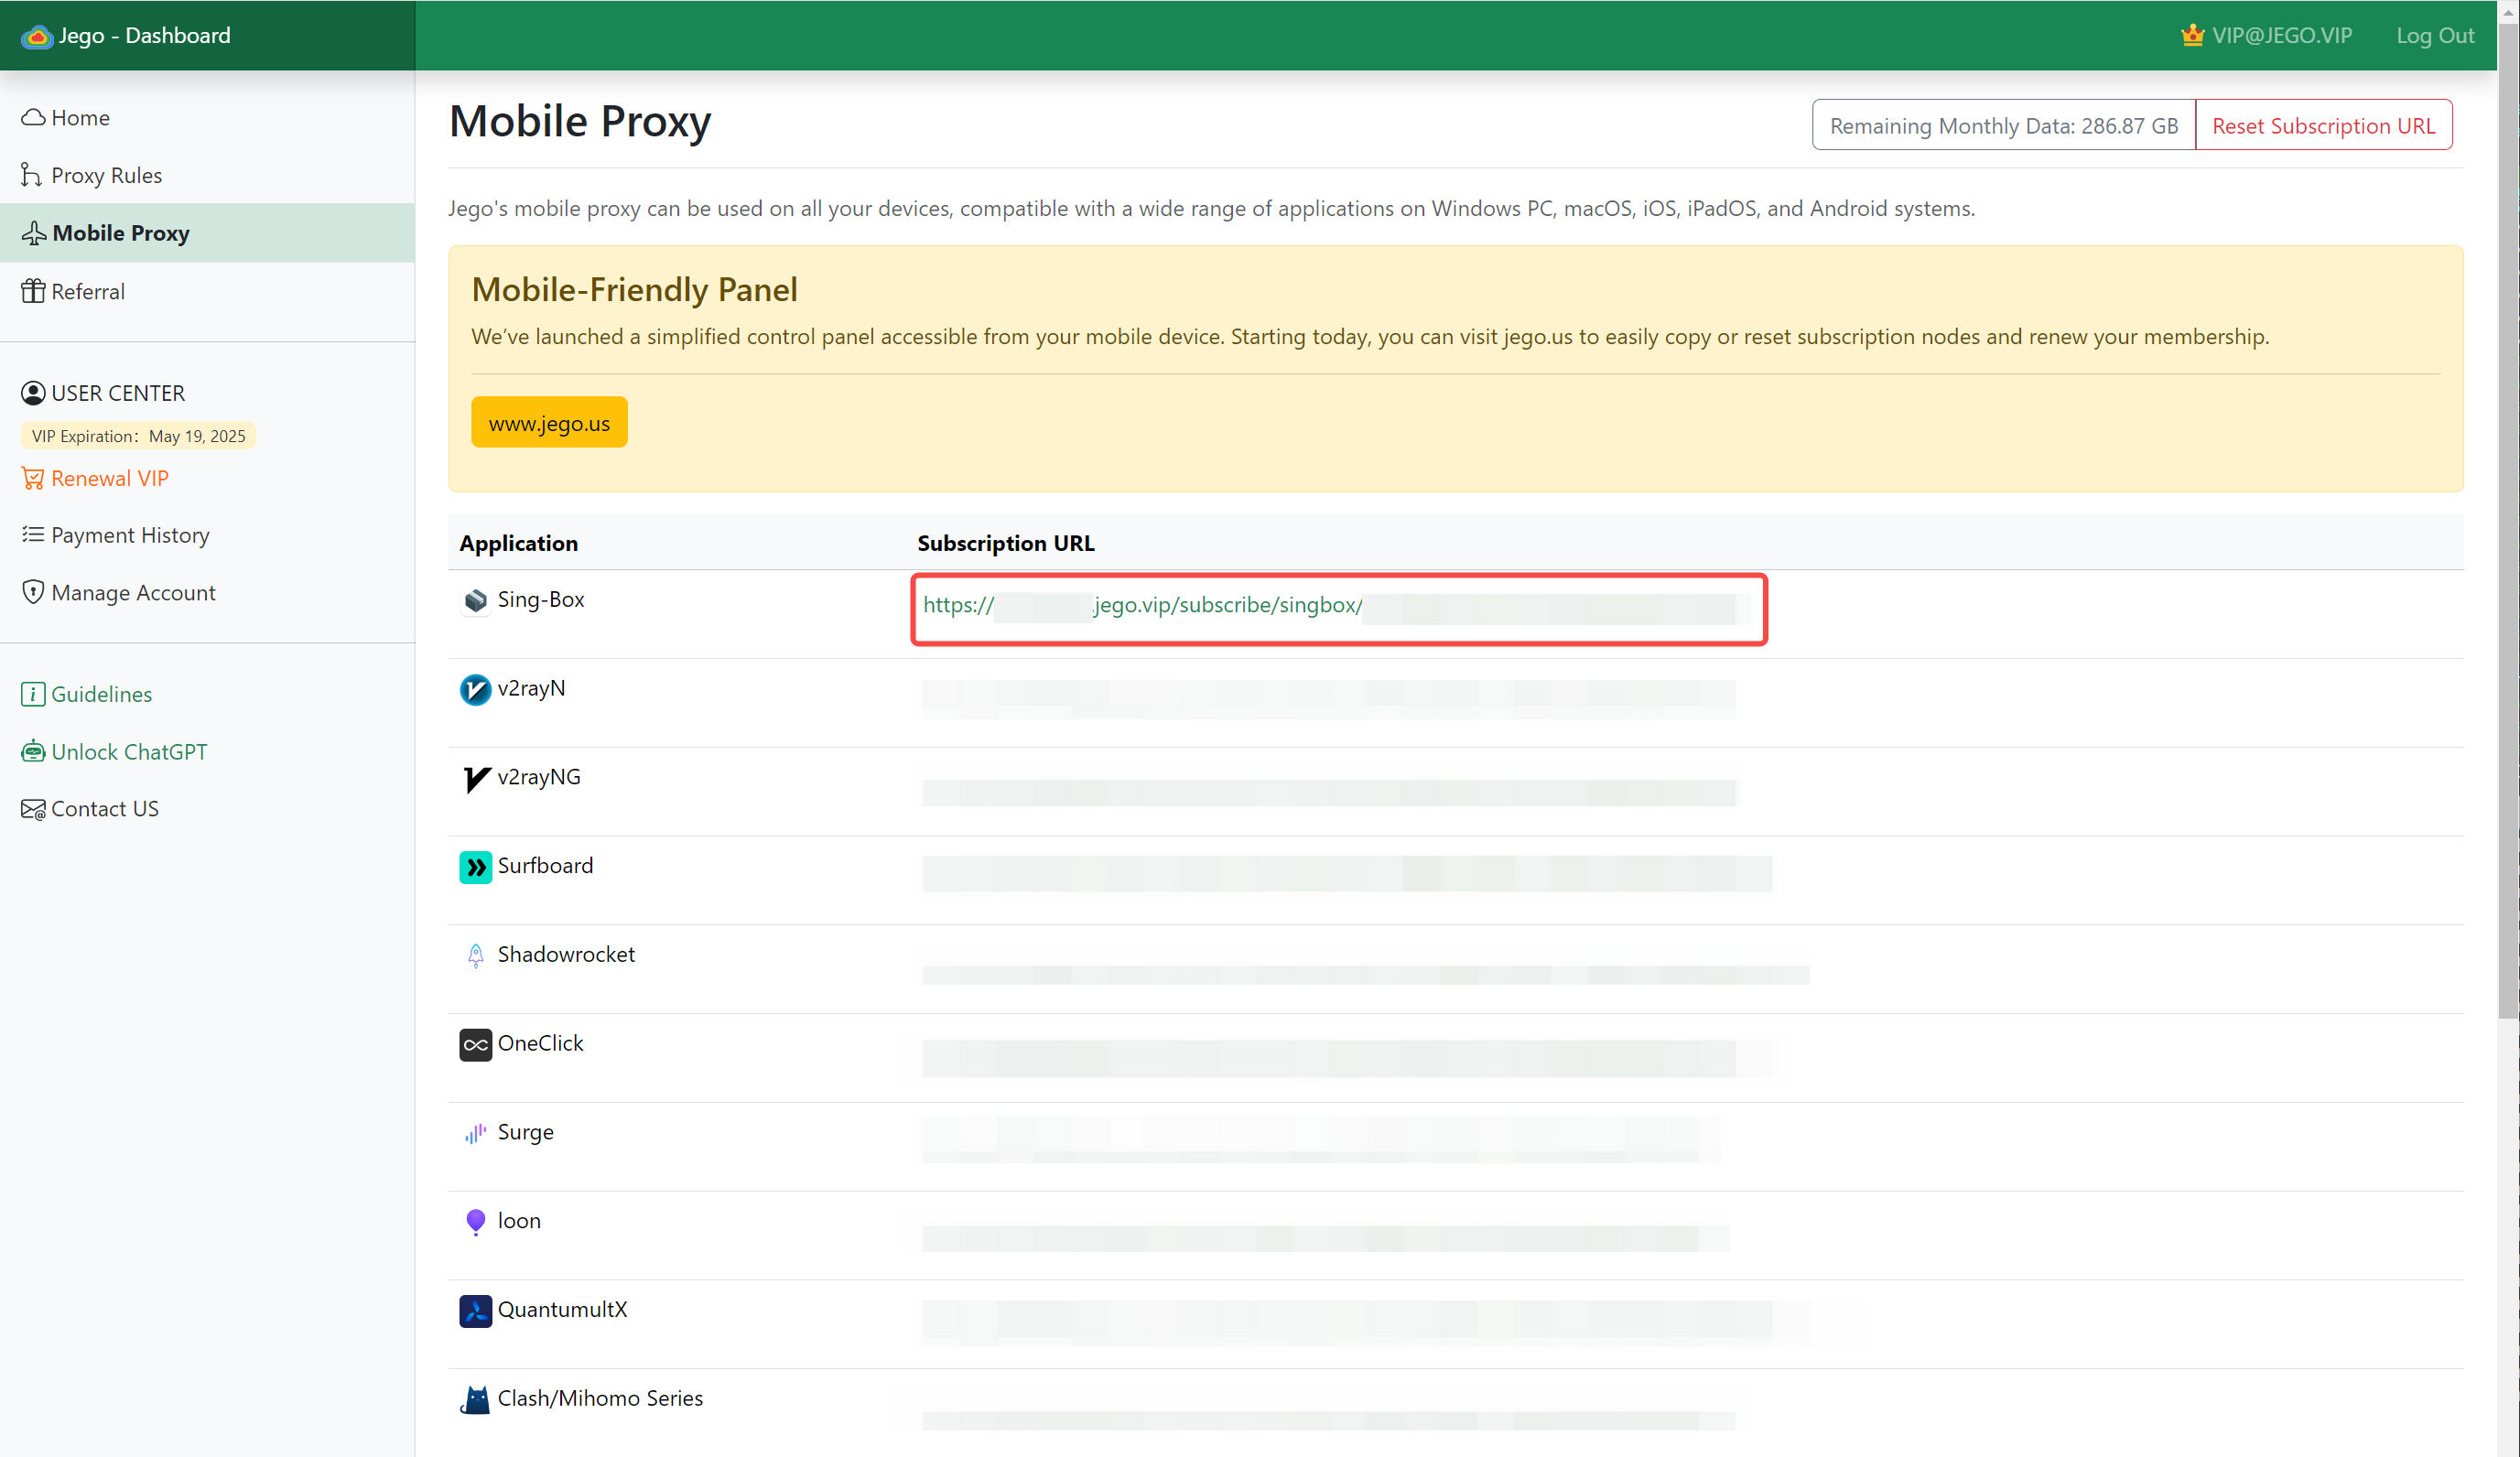Viewport: 2520px width, 1457px height.
Task: Click the page vertical scrollbar
Action: (2508, 520)
